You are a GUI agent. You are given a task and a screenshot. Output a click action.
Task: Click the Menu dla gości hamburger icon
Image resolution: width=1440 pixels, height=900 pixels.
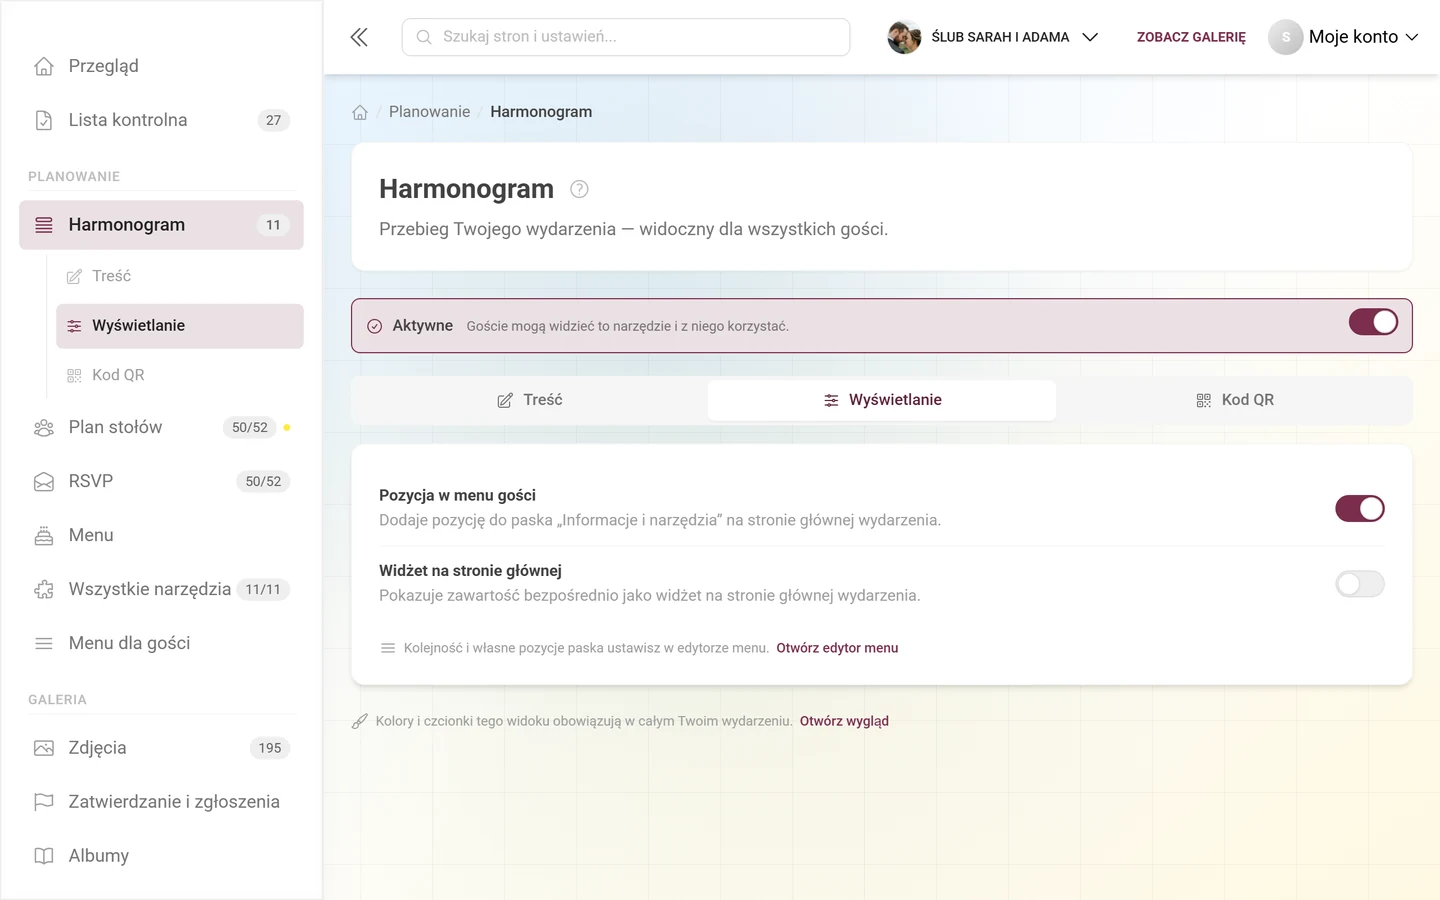(44, 643)
